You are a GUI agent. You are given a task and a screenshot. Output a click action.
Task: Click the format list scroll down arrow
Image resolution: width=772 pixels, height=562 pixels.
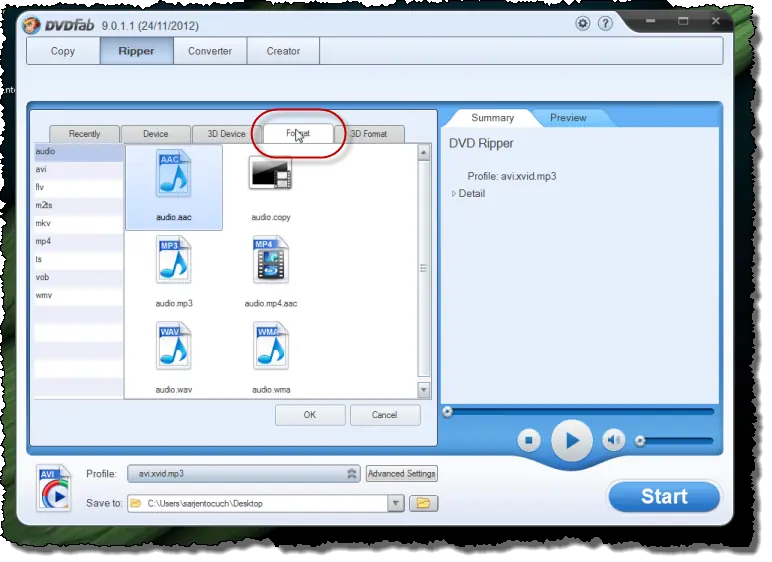pyautogui.click(x=423, y=390)
